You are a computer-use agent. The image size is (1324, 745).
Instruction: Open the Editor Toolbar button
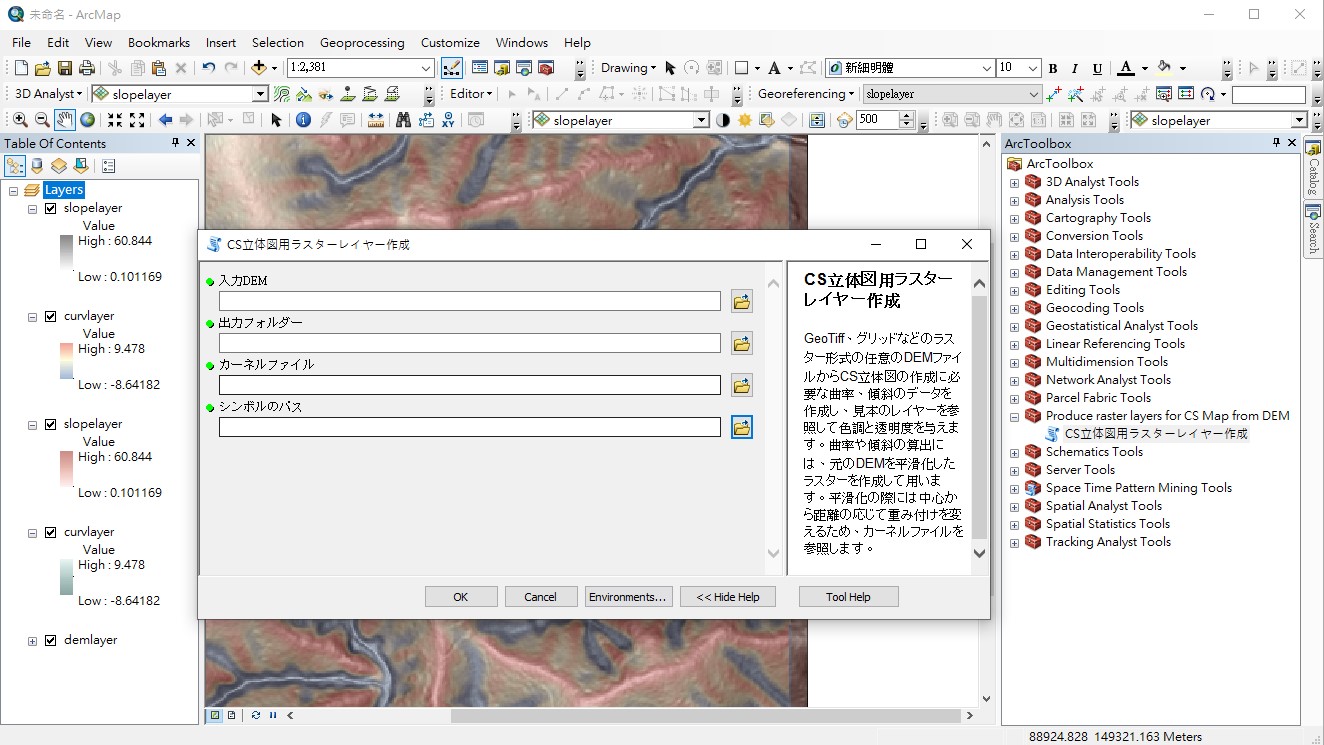pos(451,68)
